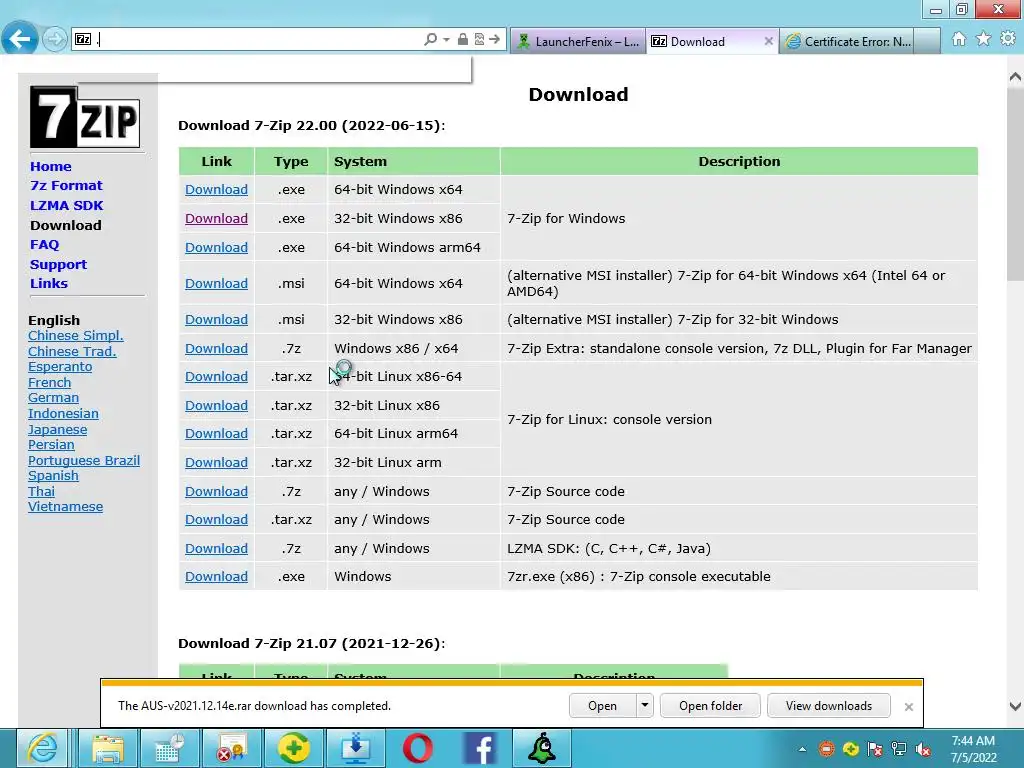Download the .exe 64-bit Windows x64 installer

(x=216, y=189)
